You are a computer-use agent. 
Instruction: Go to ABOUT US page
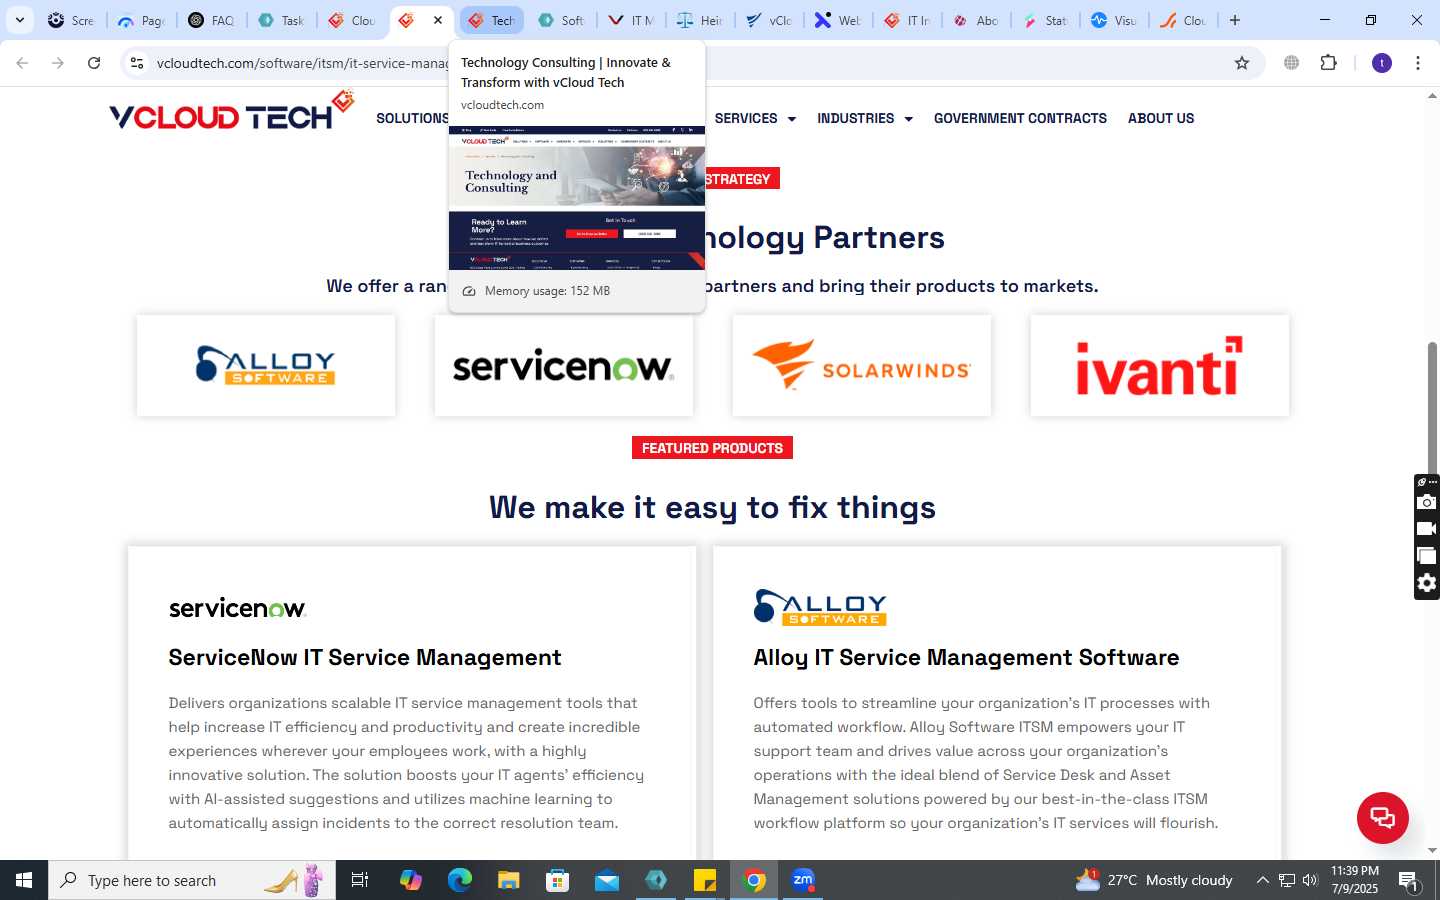1161,118
